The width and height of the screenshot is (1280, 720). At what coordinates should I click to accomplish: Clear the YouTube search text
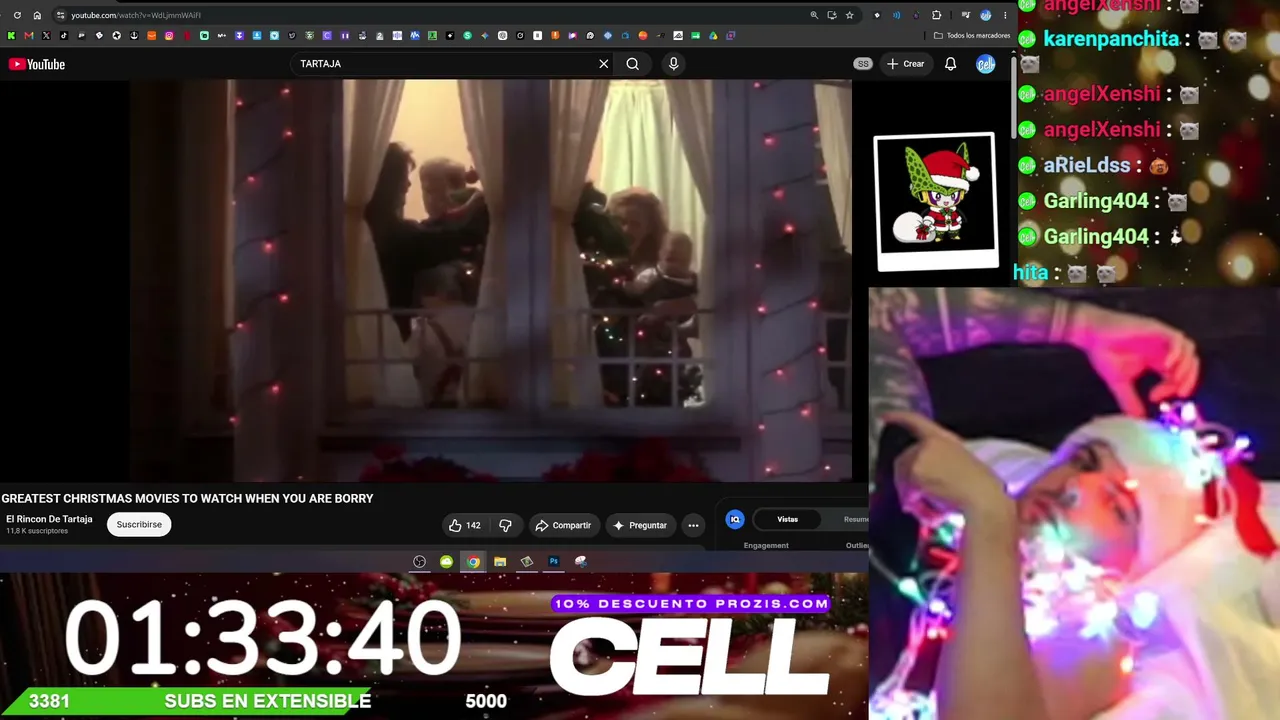(x=603, y=64)
